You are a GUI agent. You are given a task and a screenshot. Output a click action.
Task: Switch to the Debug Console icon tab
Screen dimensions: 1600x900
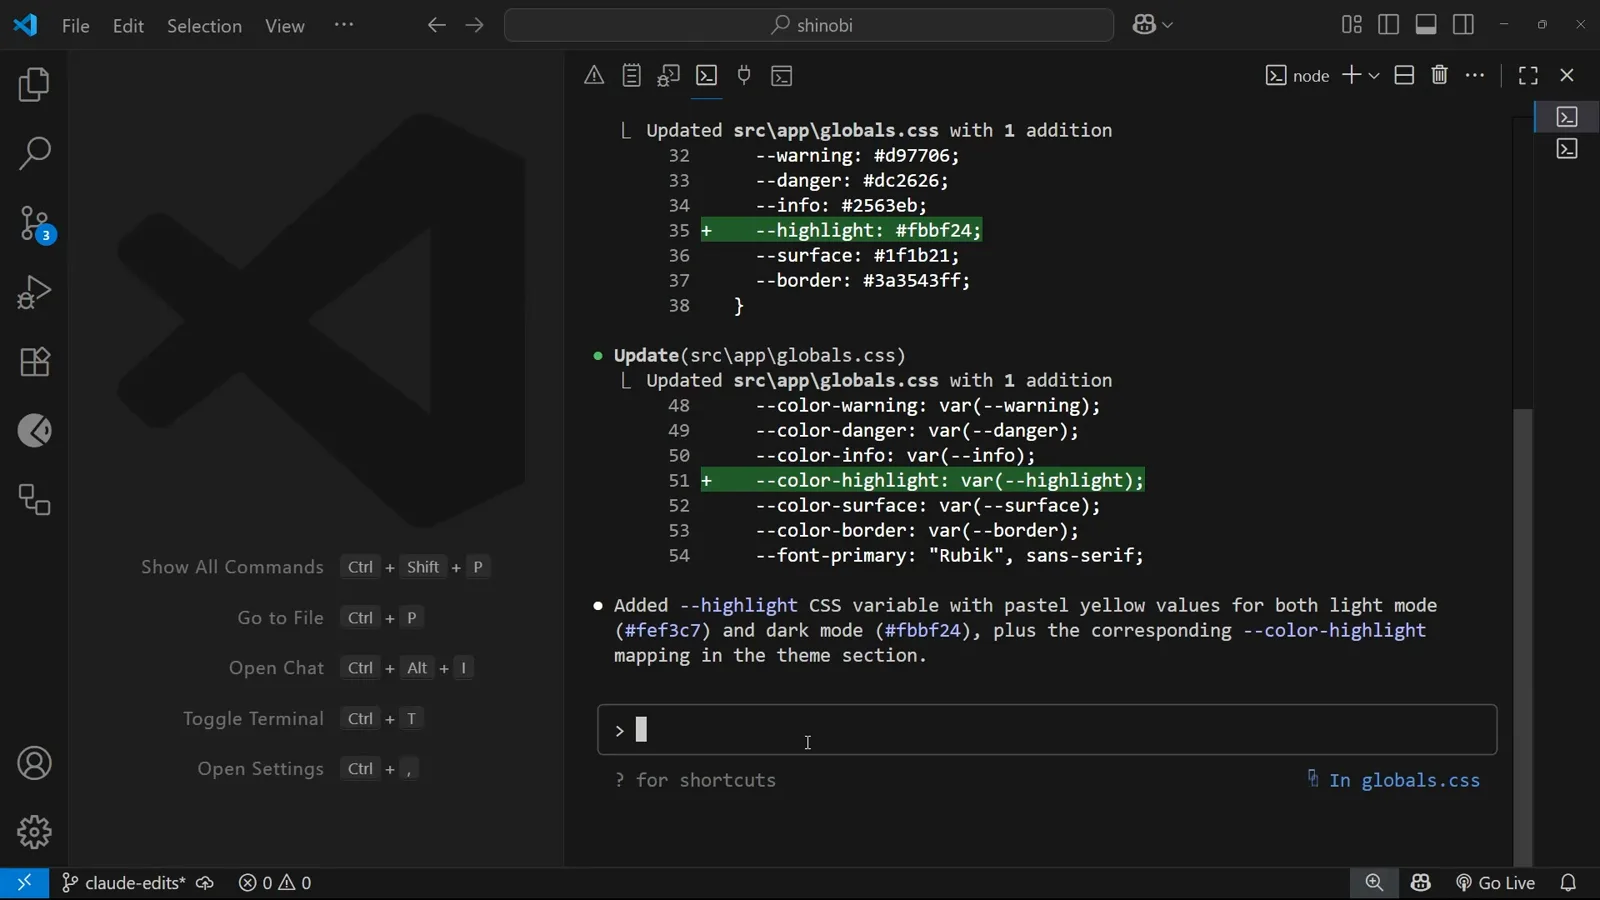tap(669, 75)
